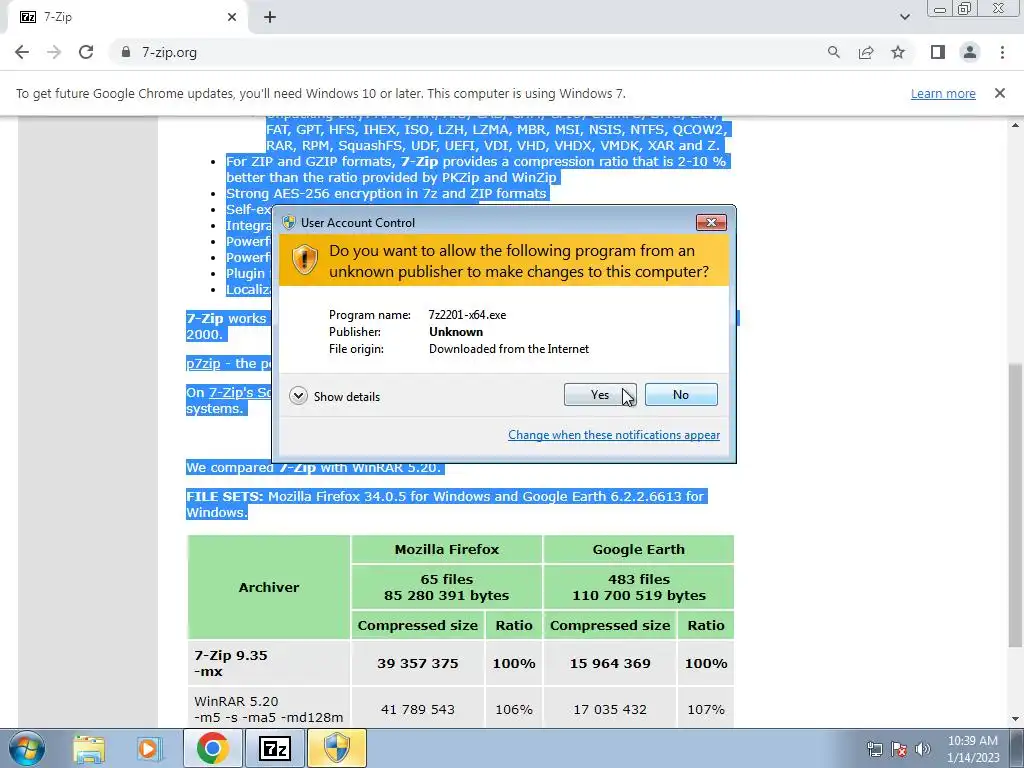The image size is (1024, 768).
Task: Click the 17 035 432 table cell
Action: pos(610,709)
